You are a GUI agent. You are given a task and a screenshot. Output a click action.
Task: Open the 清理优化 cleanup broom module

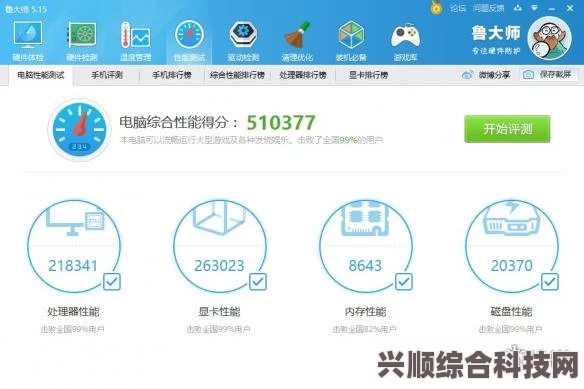coord(297,41)
